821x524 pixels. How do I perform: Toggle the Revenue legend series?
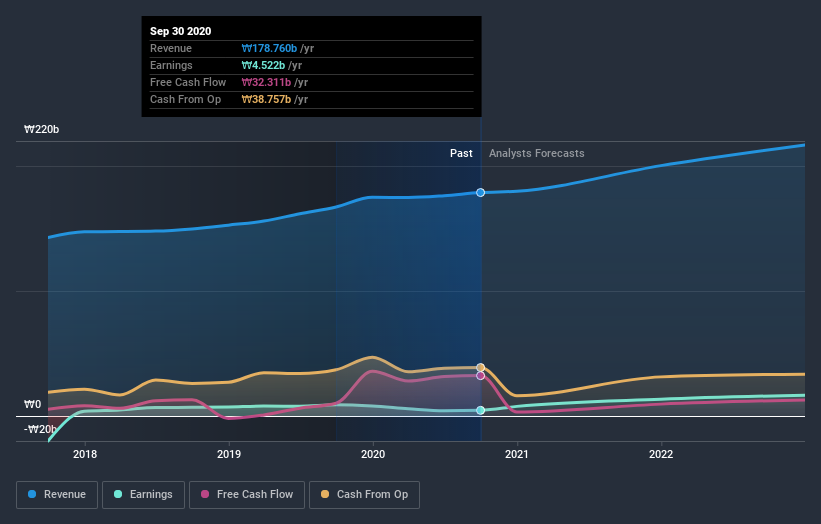[57, 495]
